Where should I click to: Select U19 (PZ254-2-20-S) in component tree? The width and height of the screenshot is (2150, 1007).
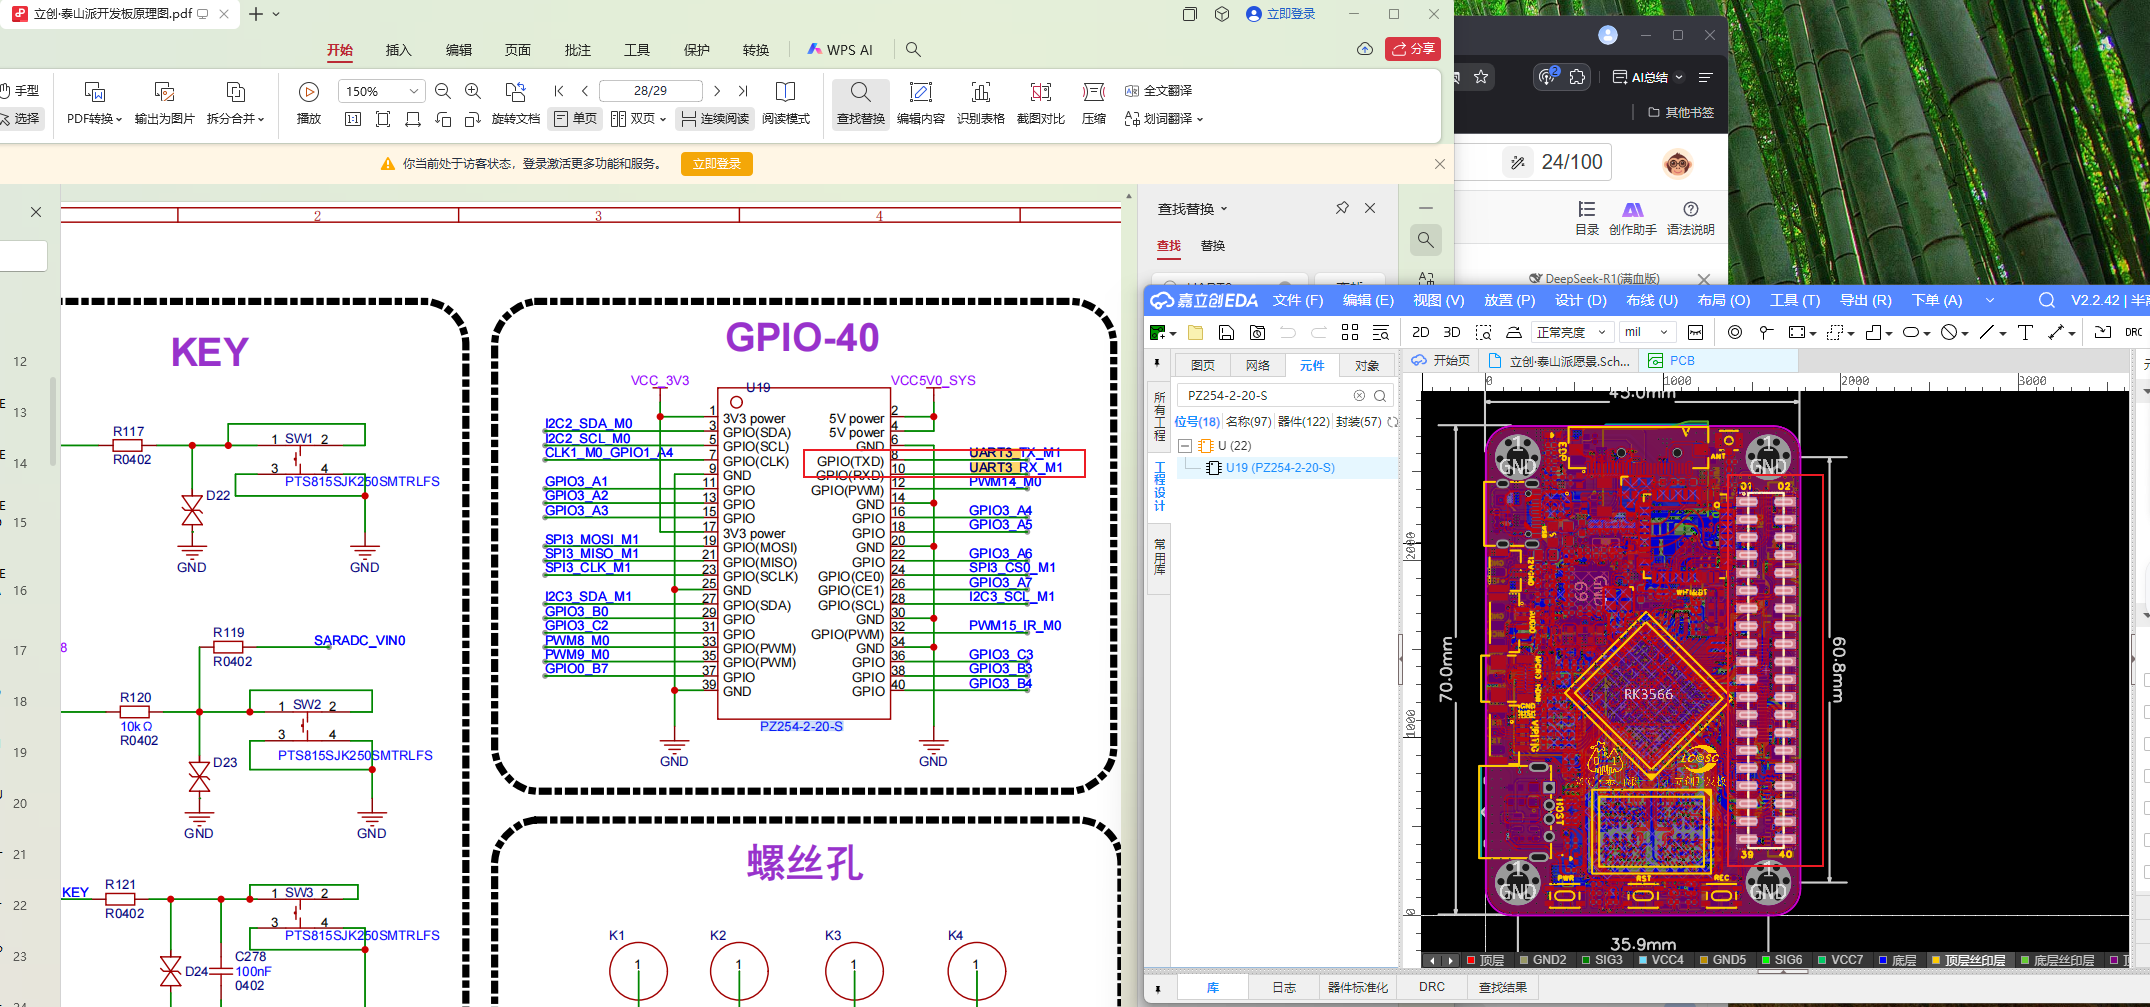(x=1279, y=468)
